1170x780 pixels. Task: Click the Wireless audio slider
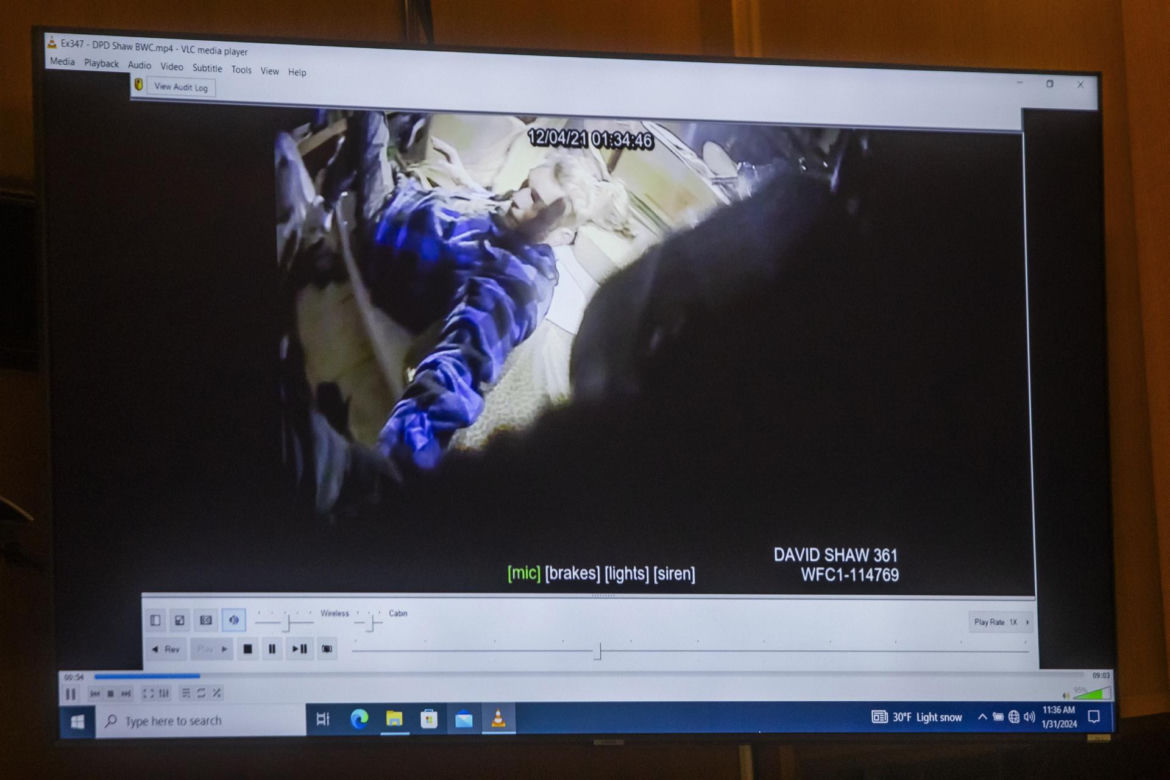(284, 622)
